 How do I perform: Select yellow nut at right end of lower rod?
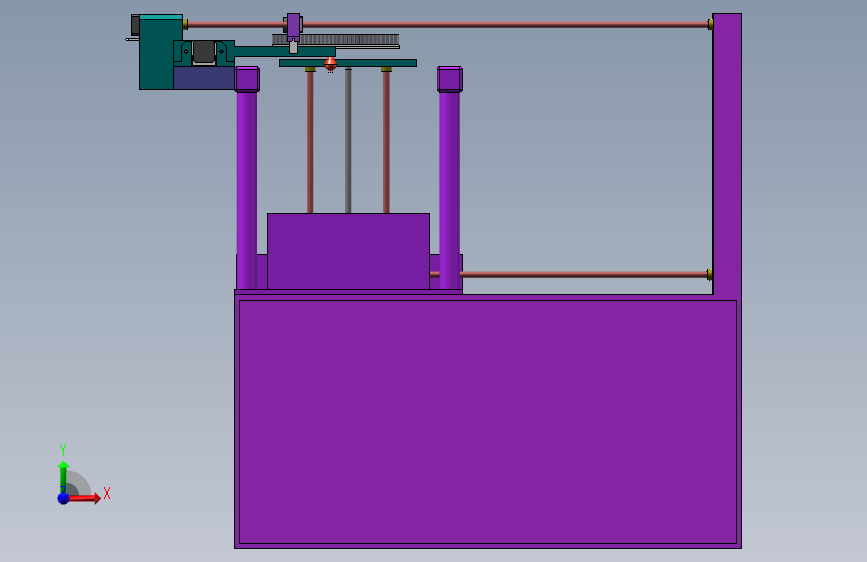tap(710, 274)
